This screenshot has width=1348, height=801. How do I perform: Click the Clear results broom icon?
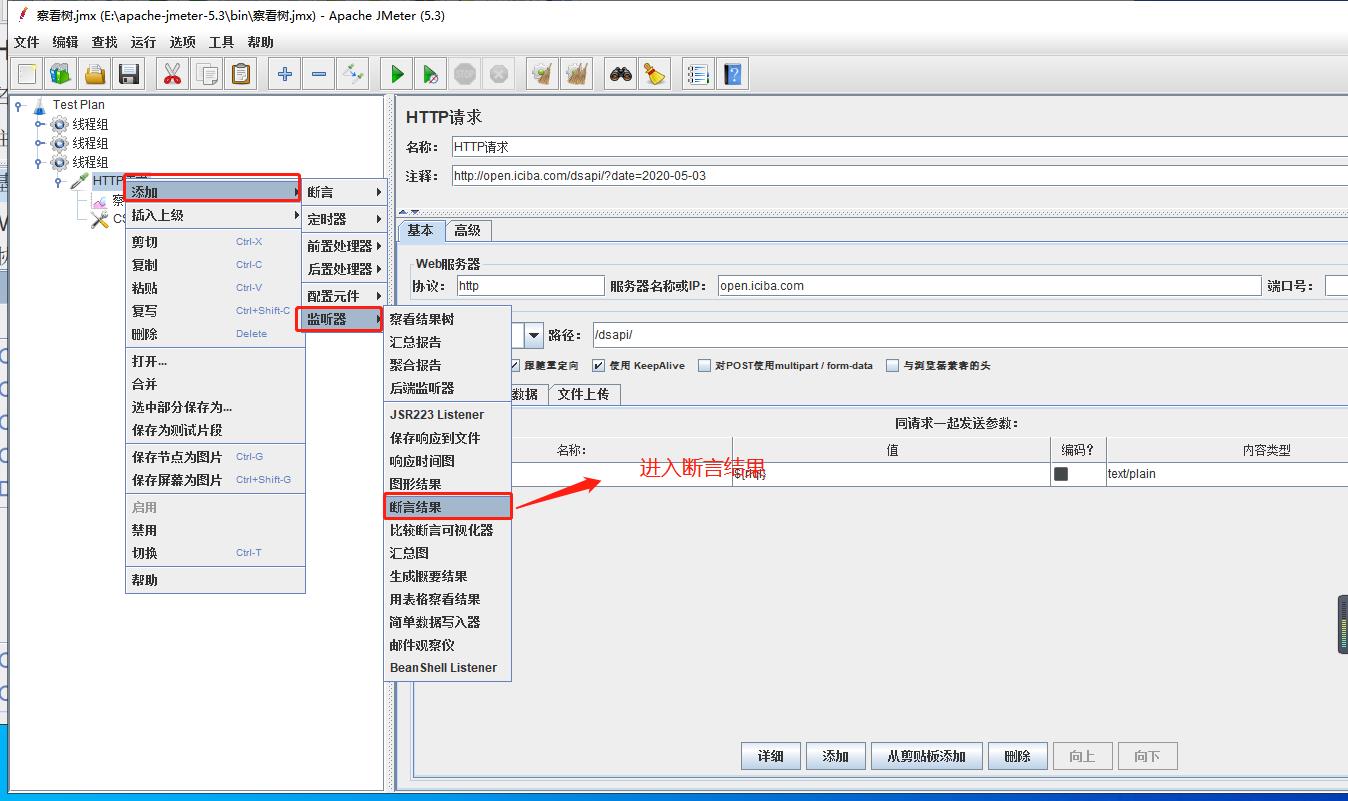point(542,74)
